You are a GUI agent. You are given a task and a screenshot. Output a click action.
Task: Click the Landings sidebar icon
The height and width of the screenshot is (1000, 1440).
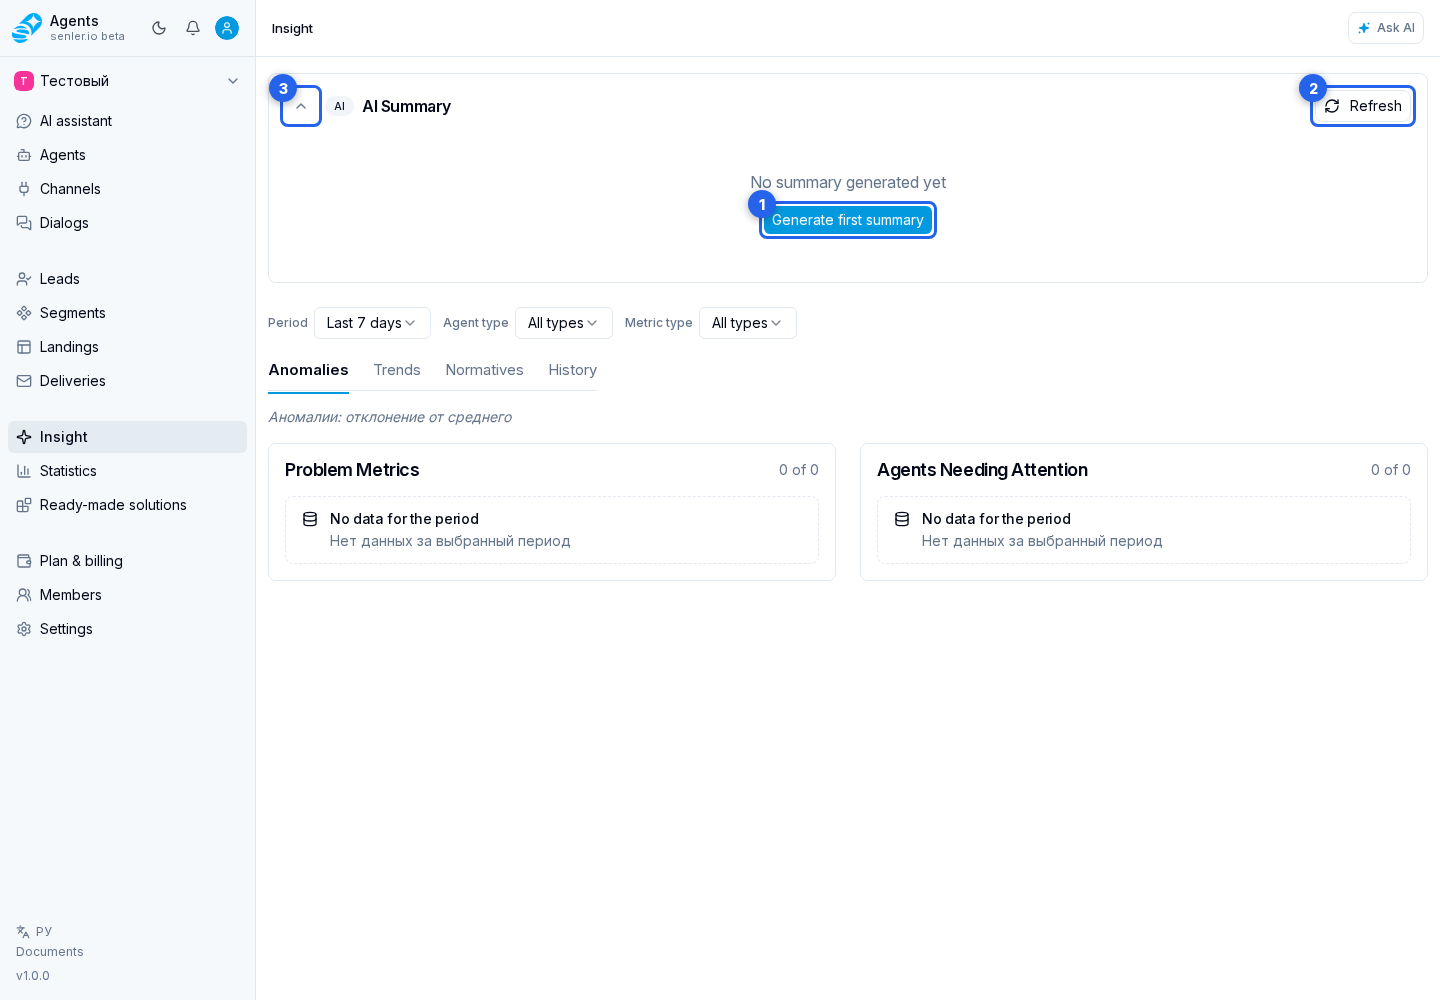[x=24, y=347]
